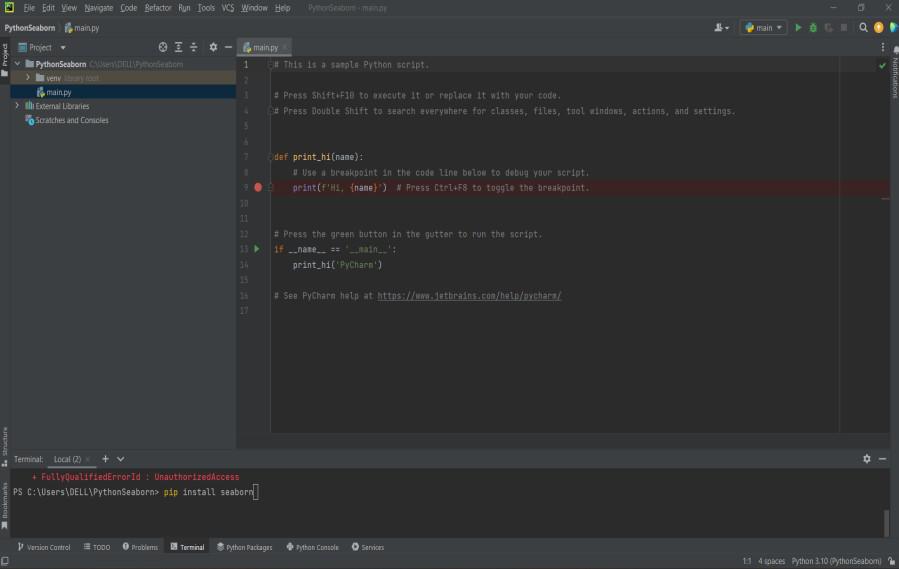Open Project panel gear options
This screenshot has height=569, width=899.
[x=213, y=47]
